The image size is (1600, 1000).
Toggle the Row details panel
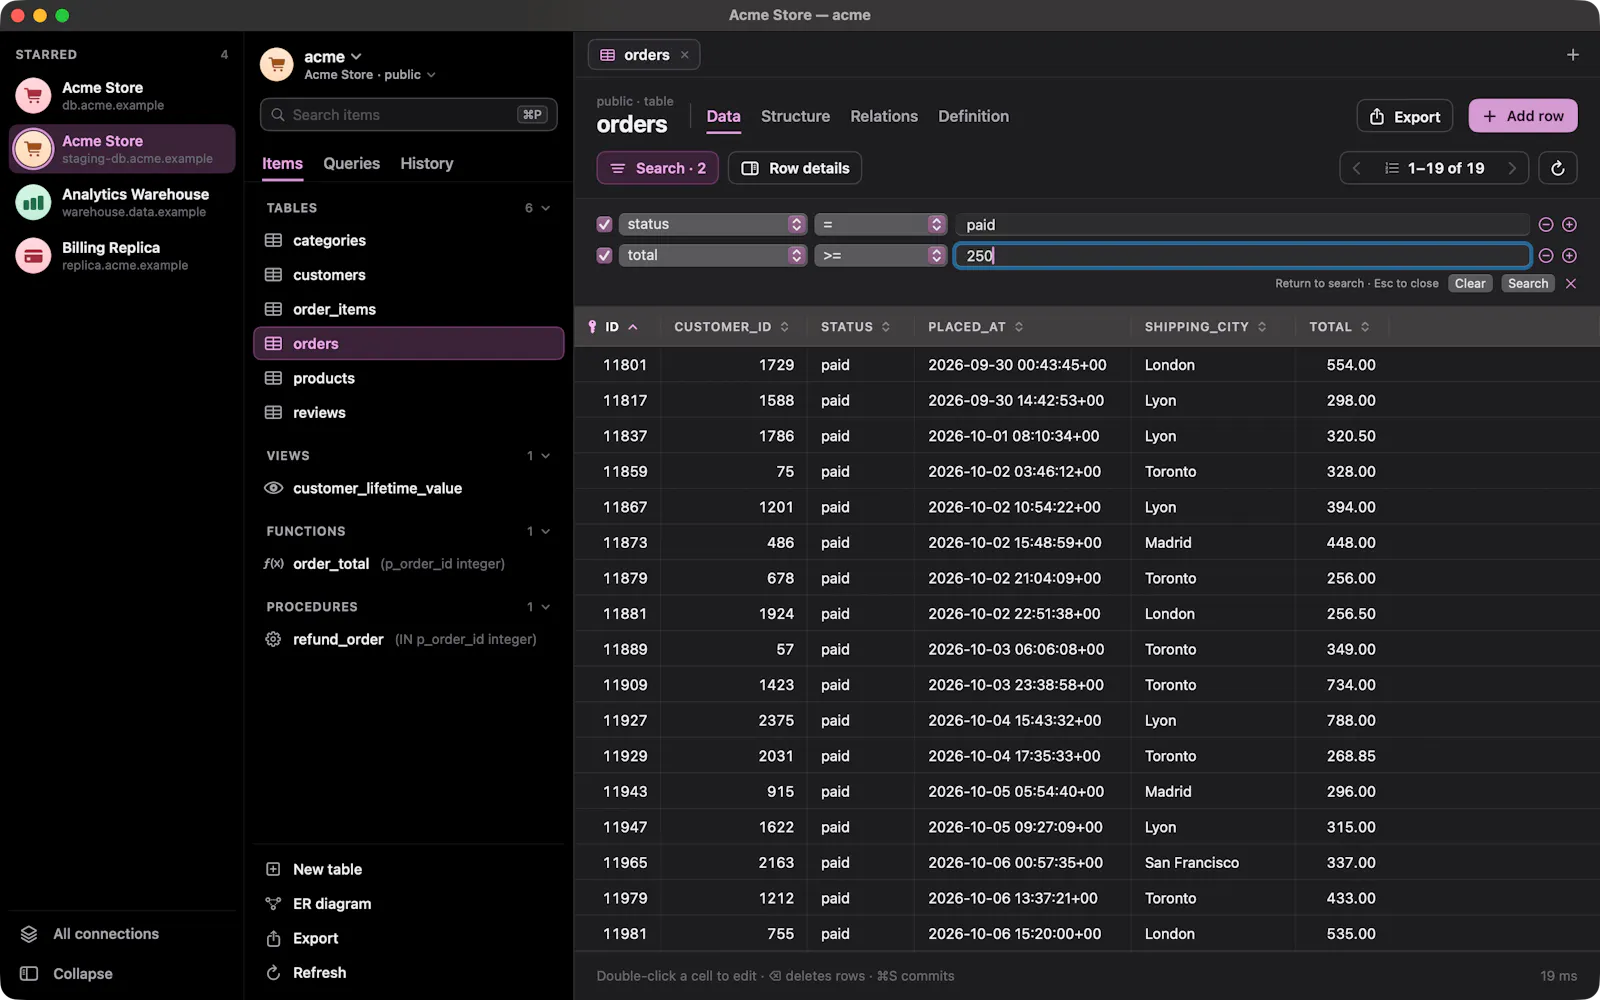pyautogui.click(x=795, y=168)
